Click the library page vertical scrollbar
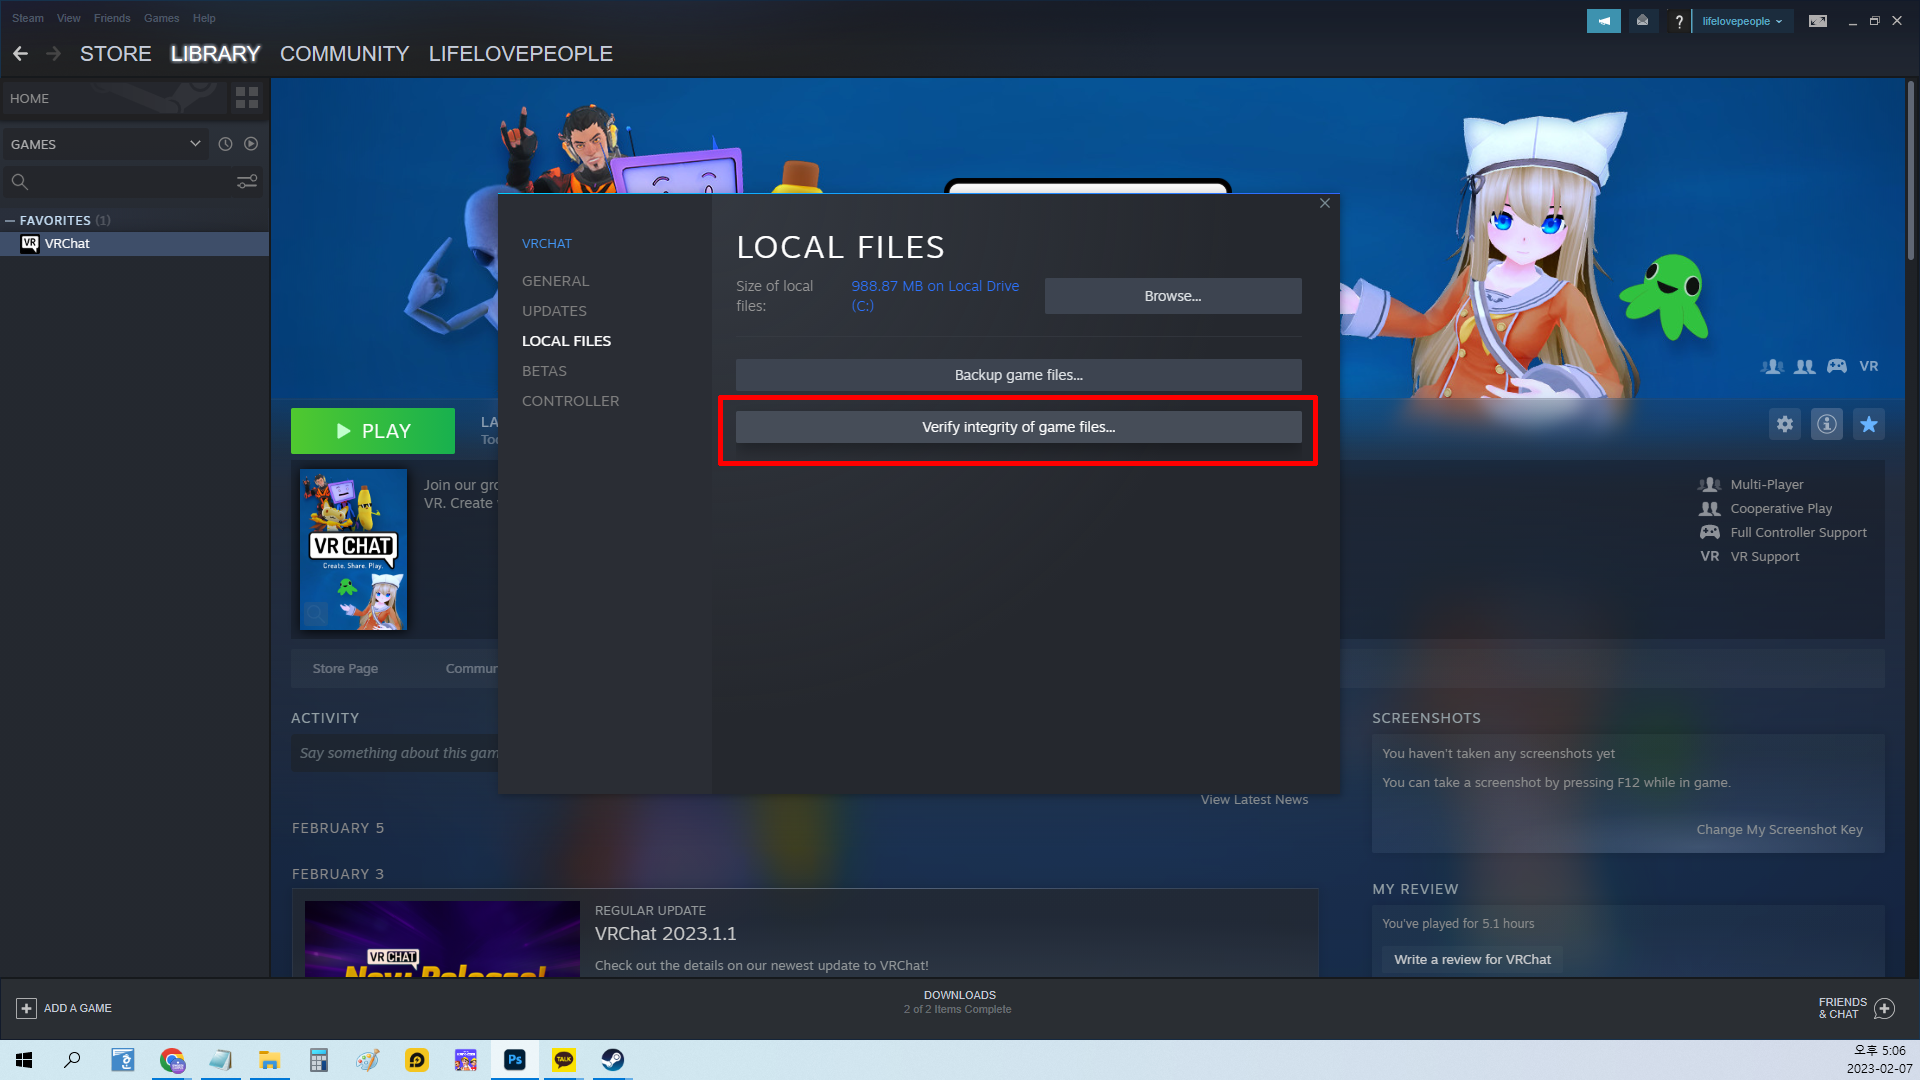Image resolution: width=1920 pixels, height=1080 pixels. click(x=1911, y=170)
